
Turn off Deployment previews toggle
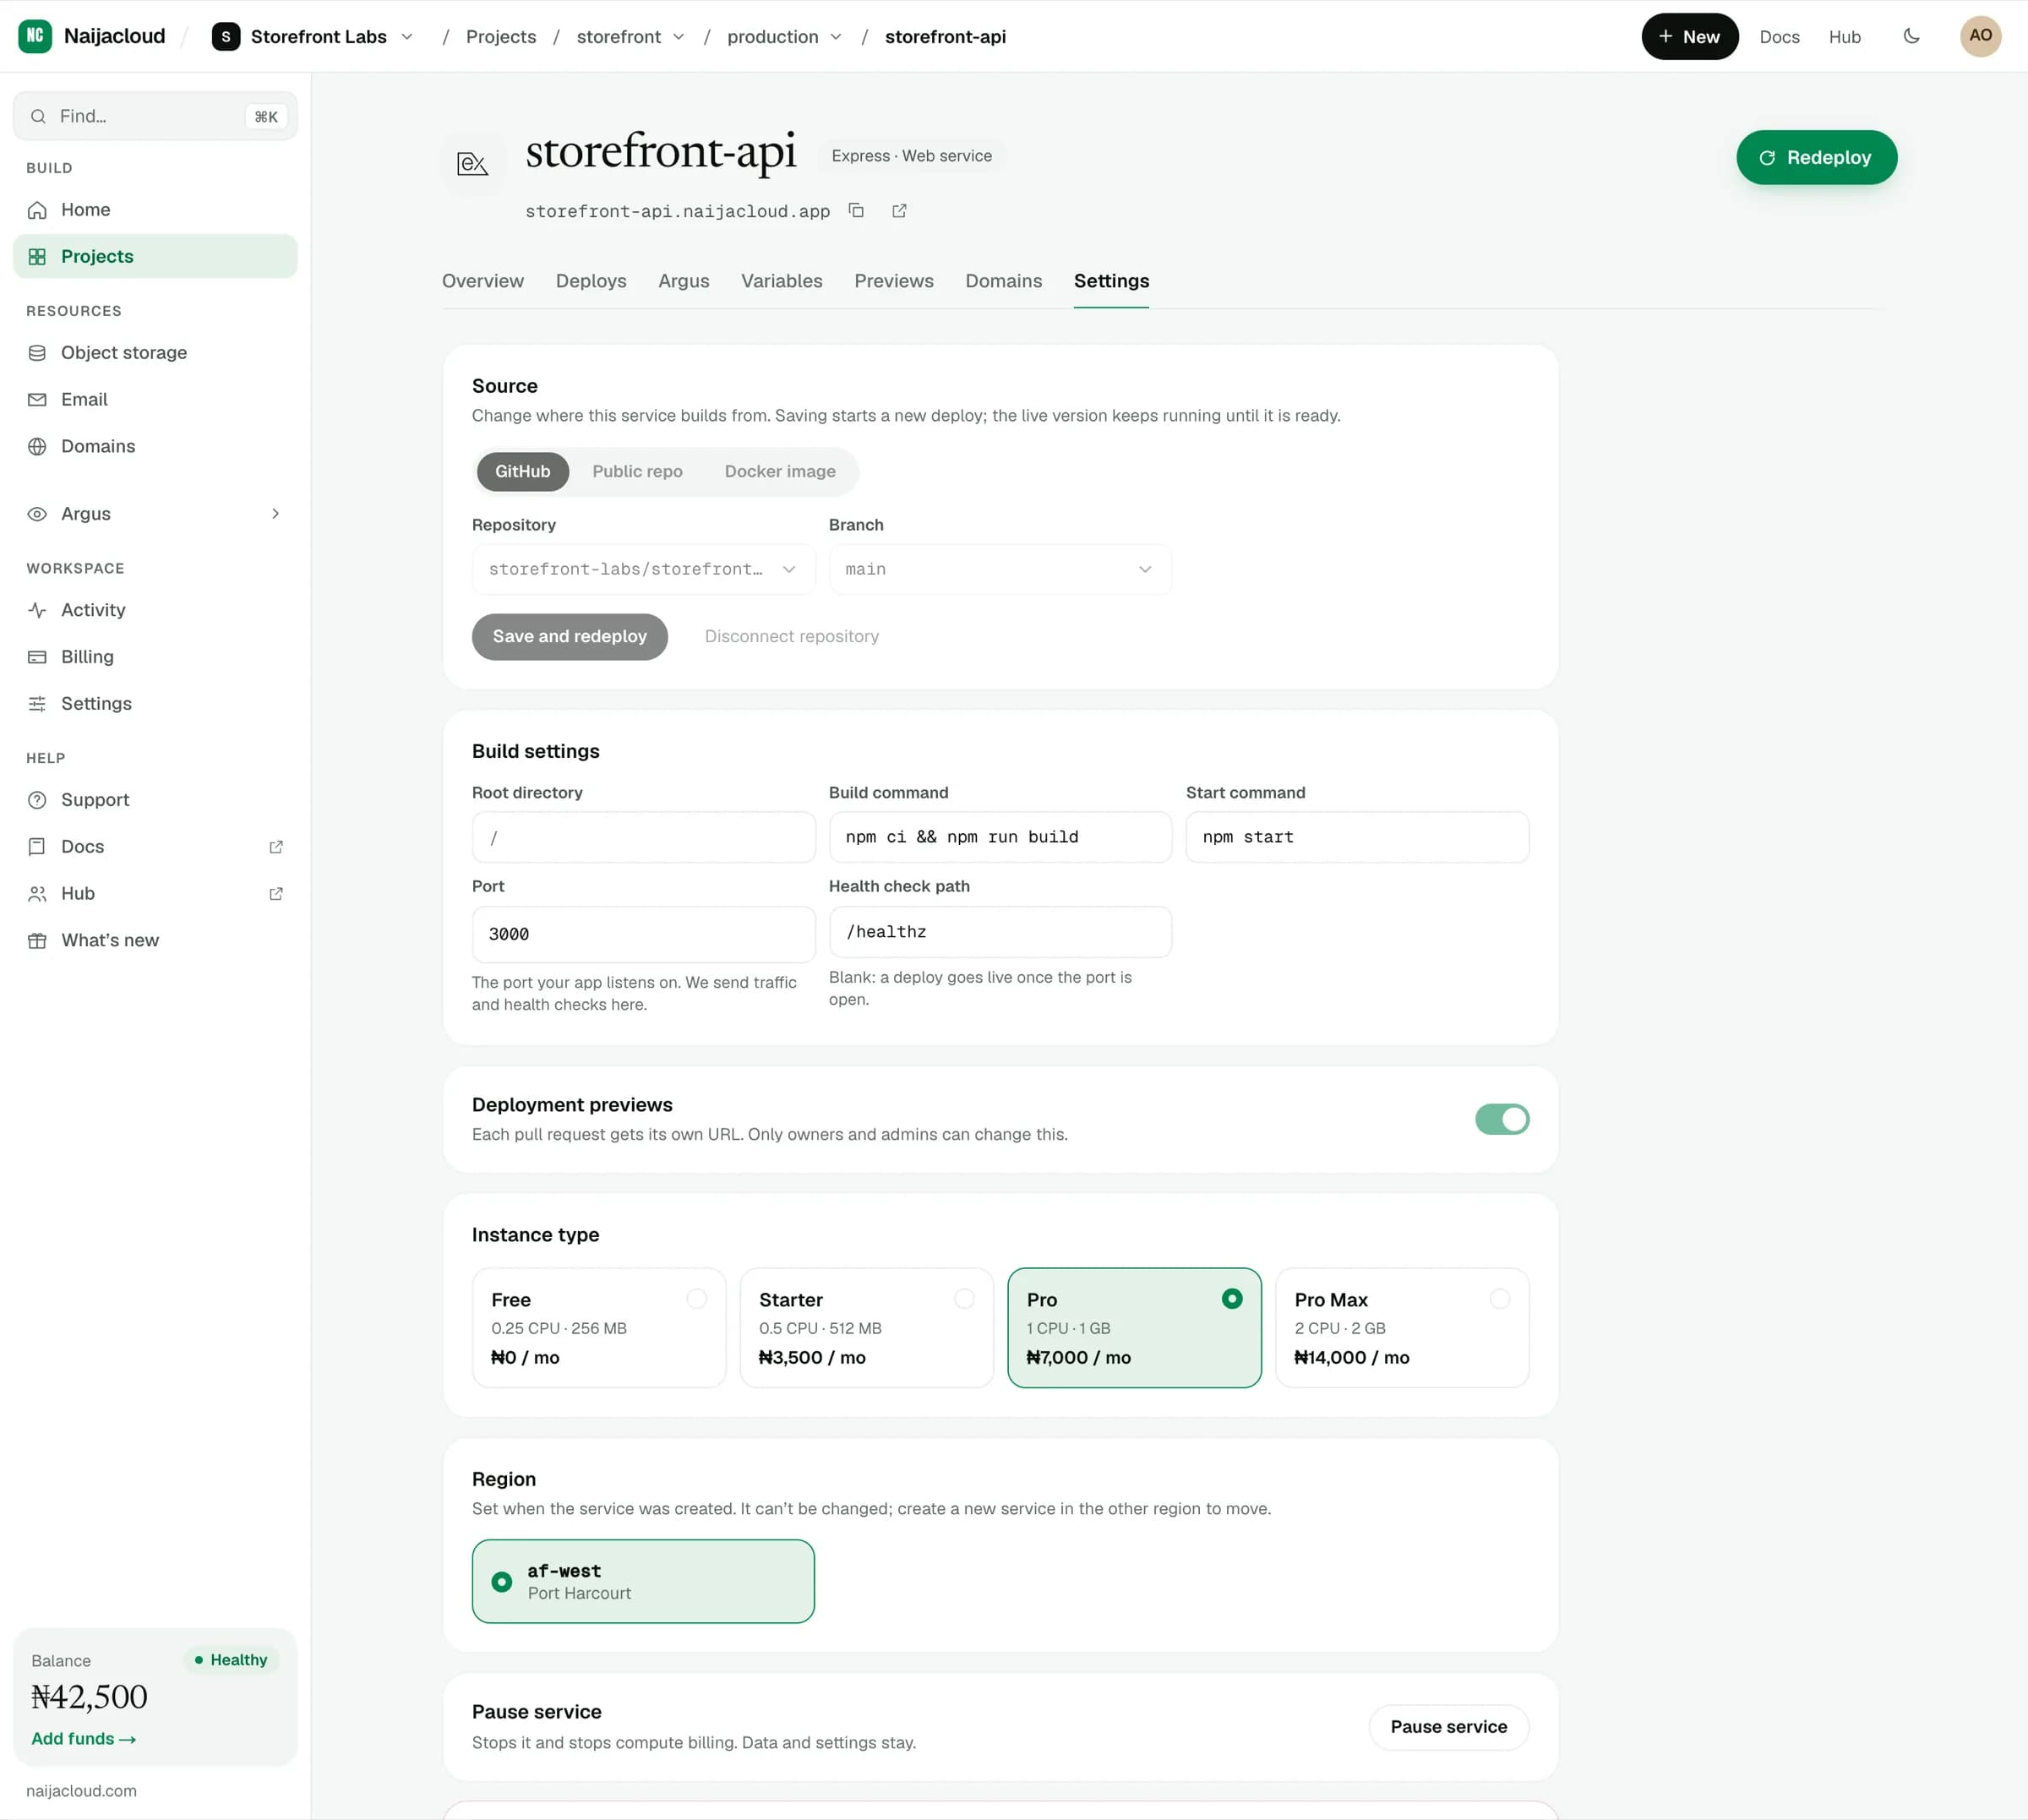1501,1119
